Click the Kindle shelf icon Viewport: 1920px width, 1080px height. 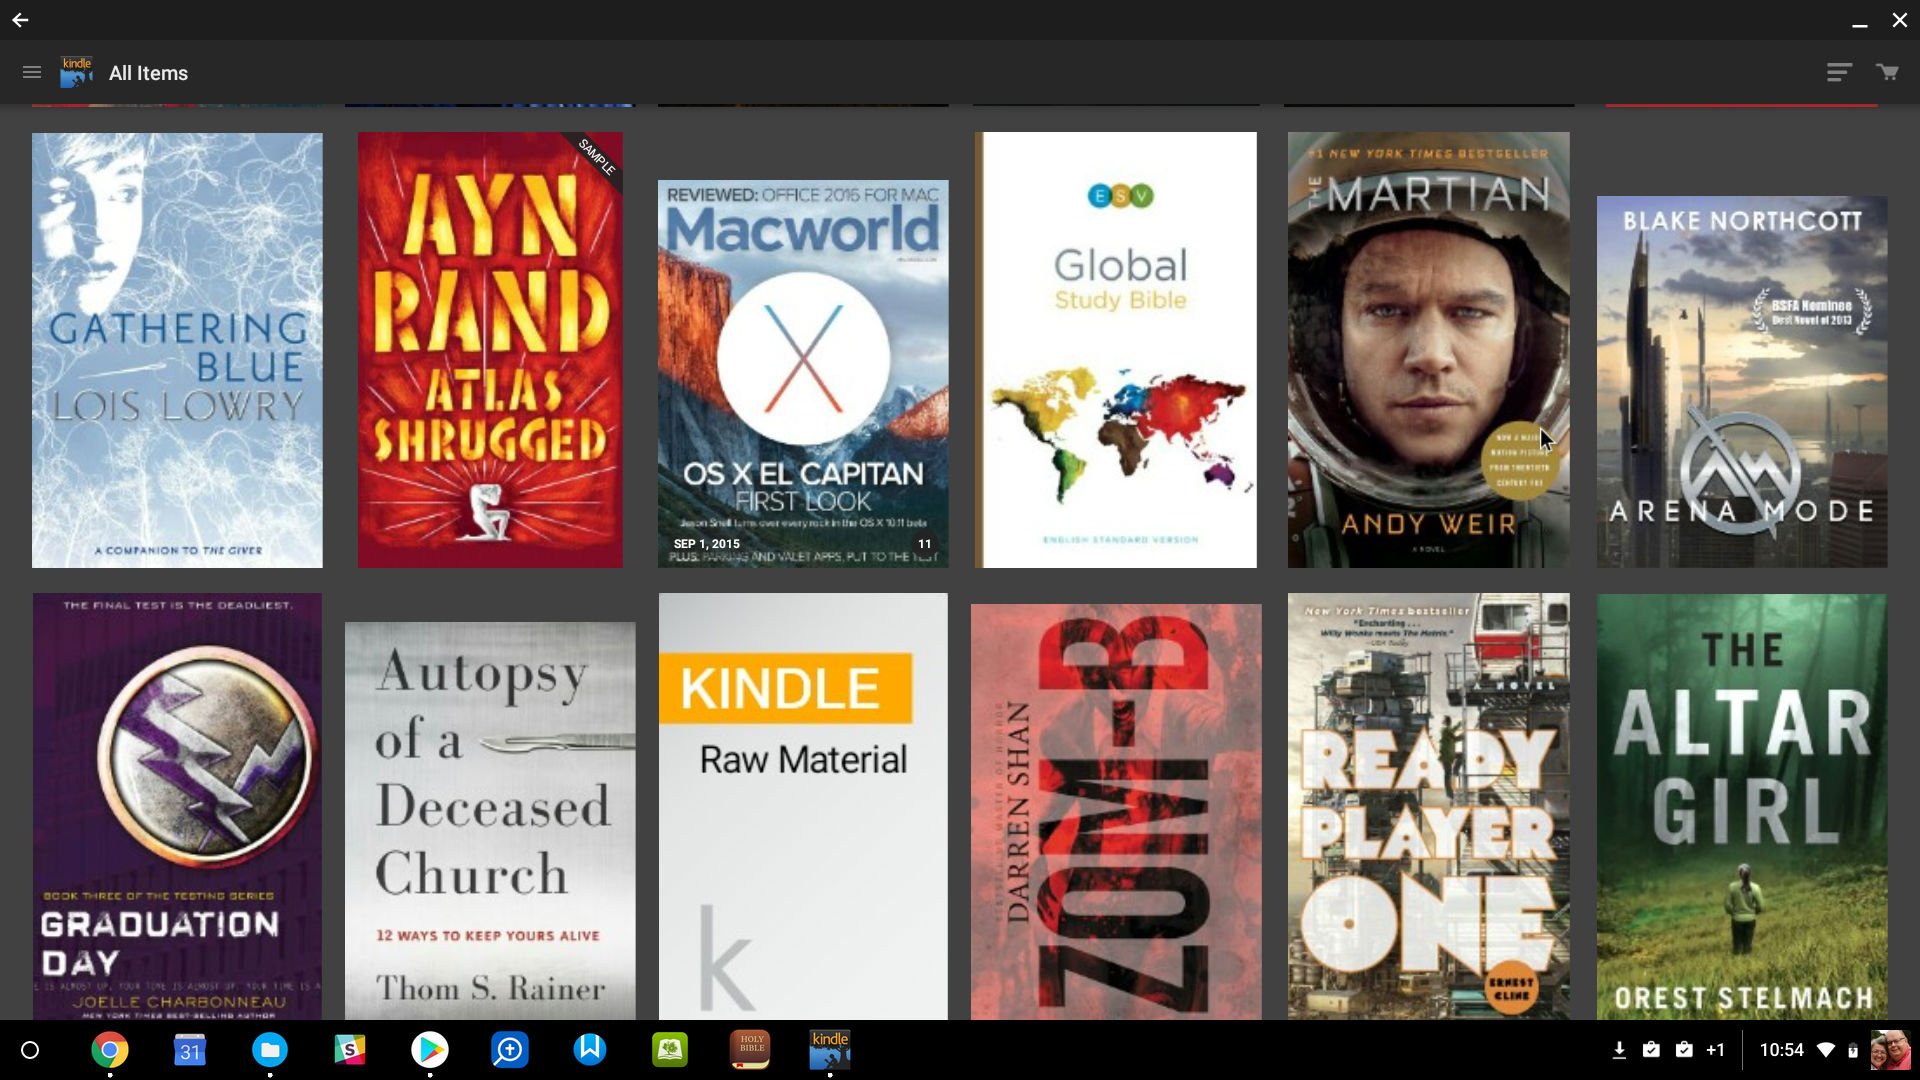(x=830, y=1050)
